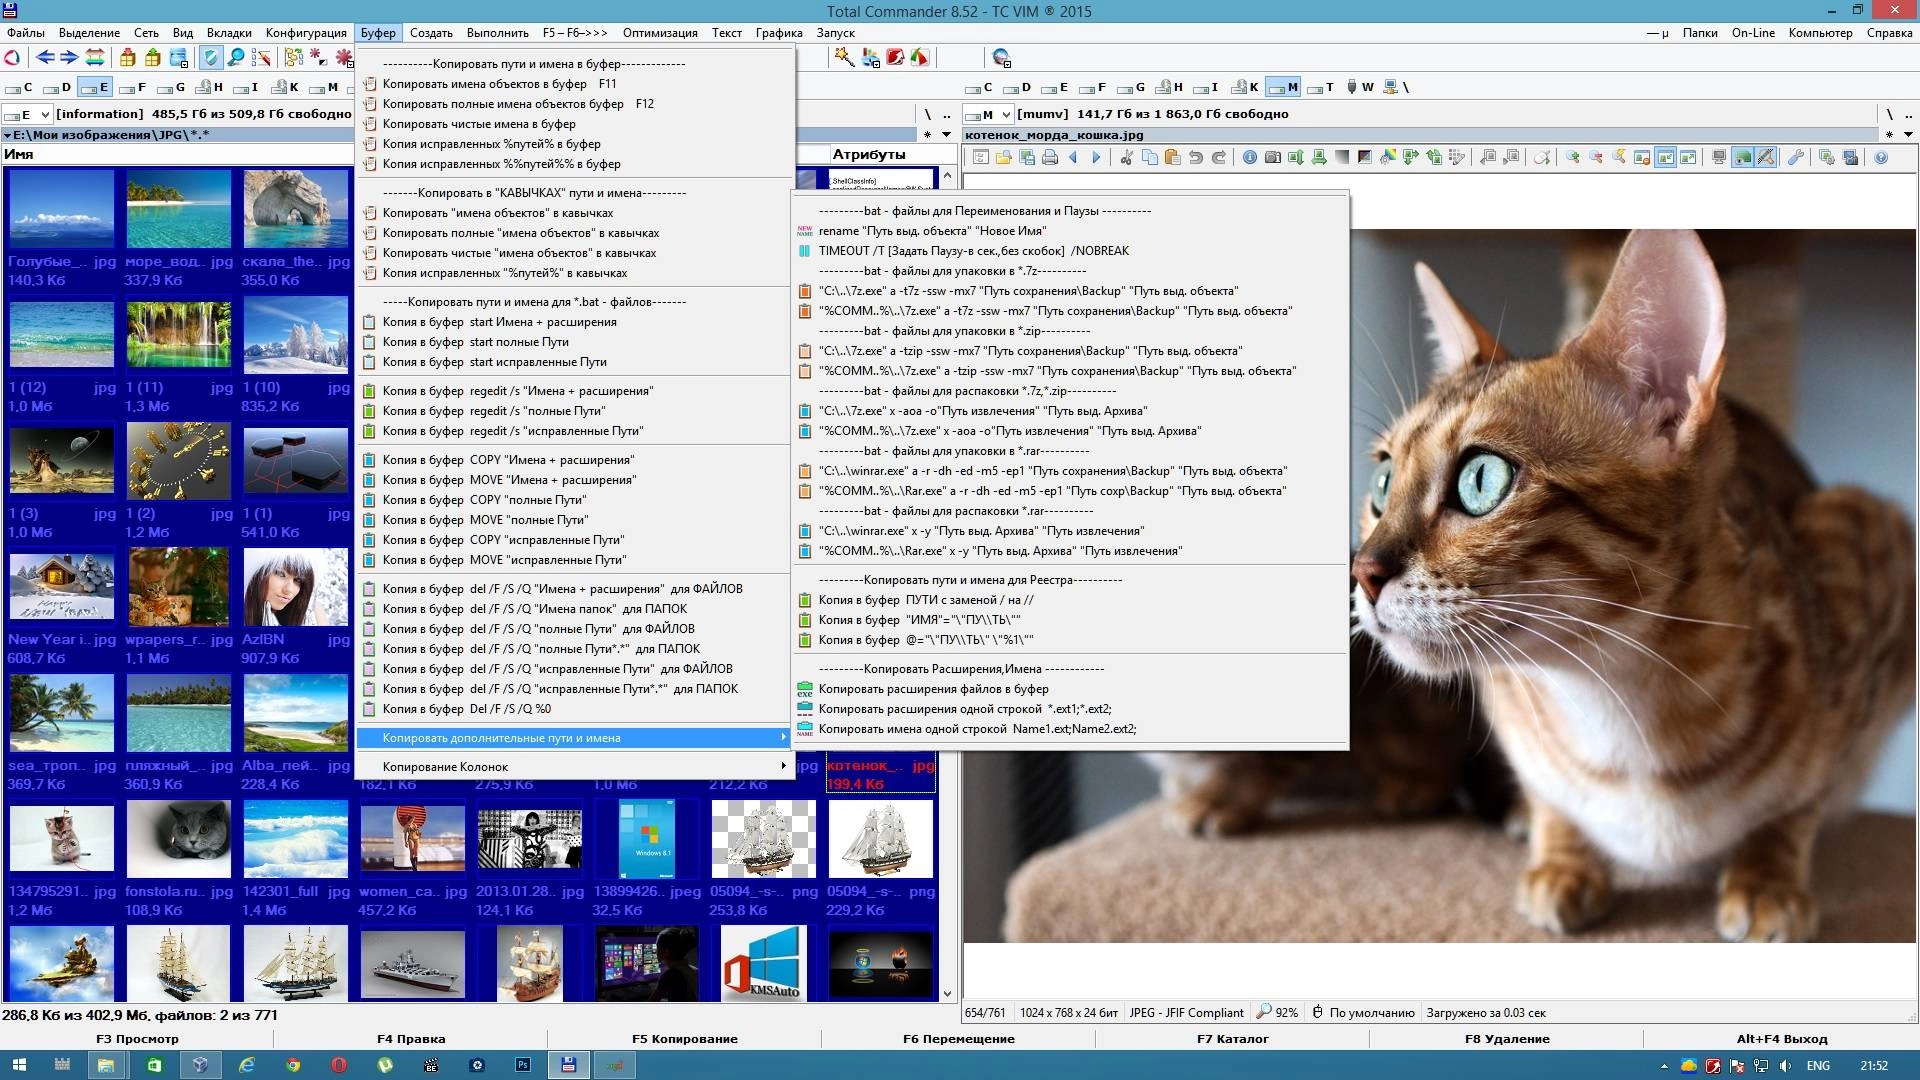
Task: Toggle the highlighted brush icon beside the wrench icon
Action: [1765, 157]
